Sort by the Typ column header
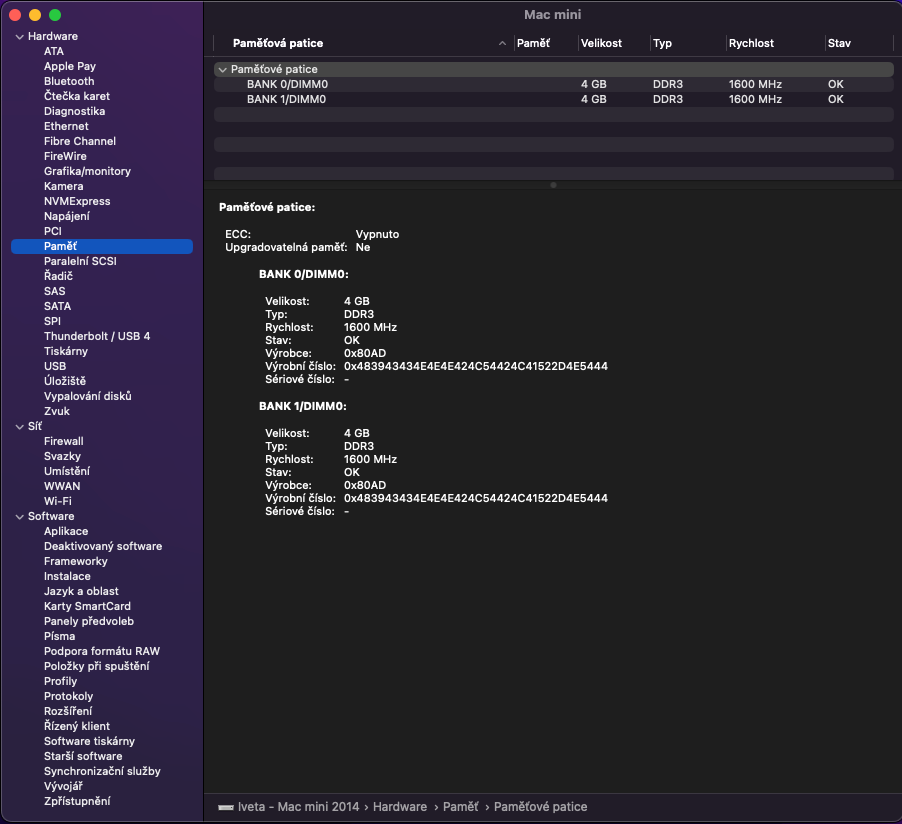 (x=662, y=43)
